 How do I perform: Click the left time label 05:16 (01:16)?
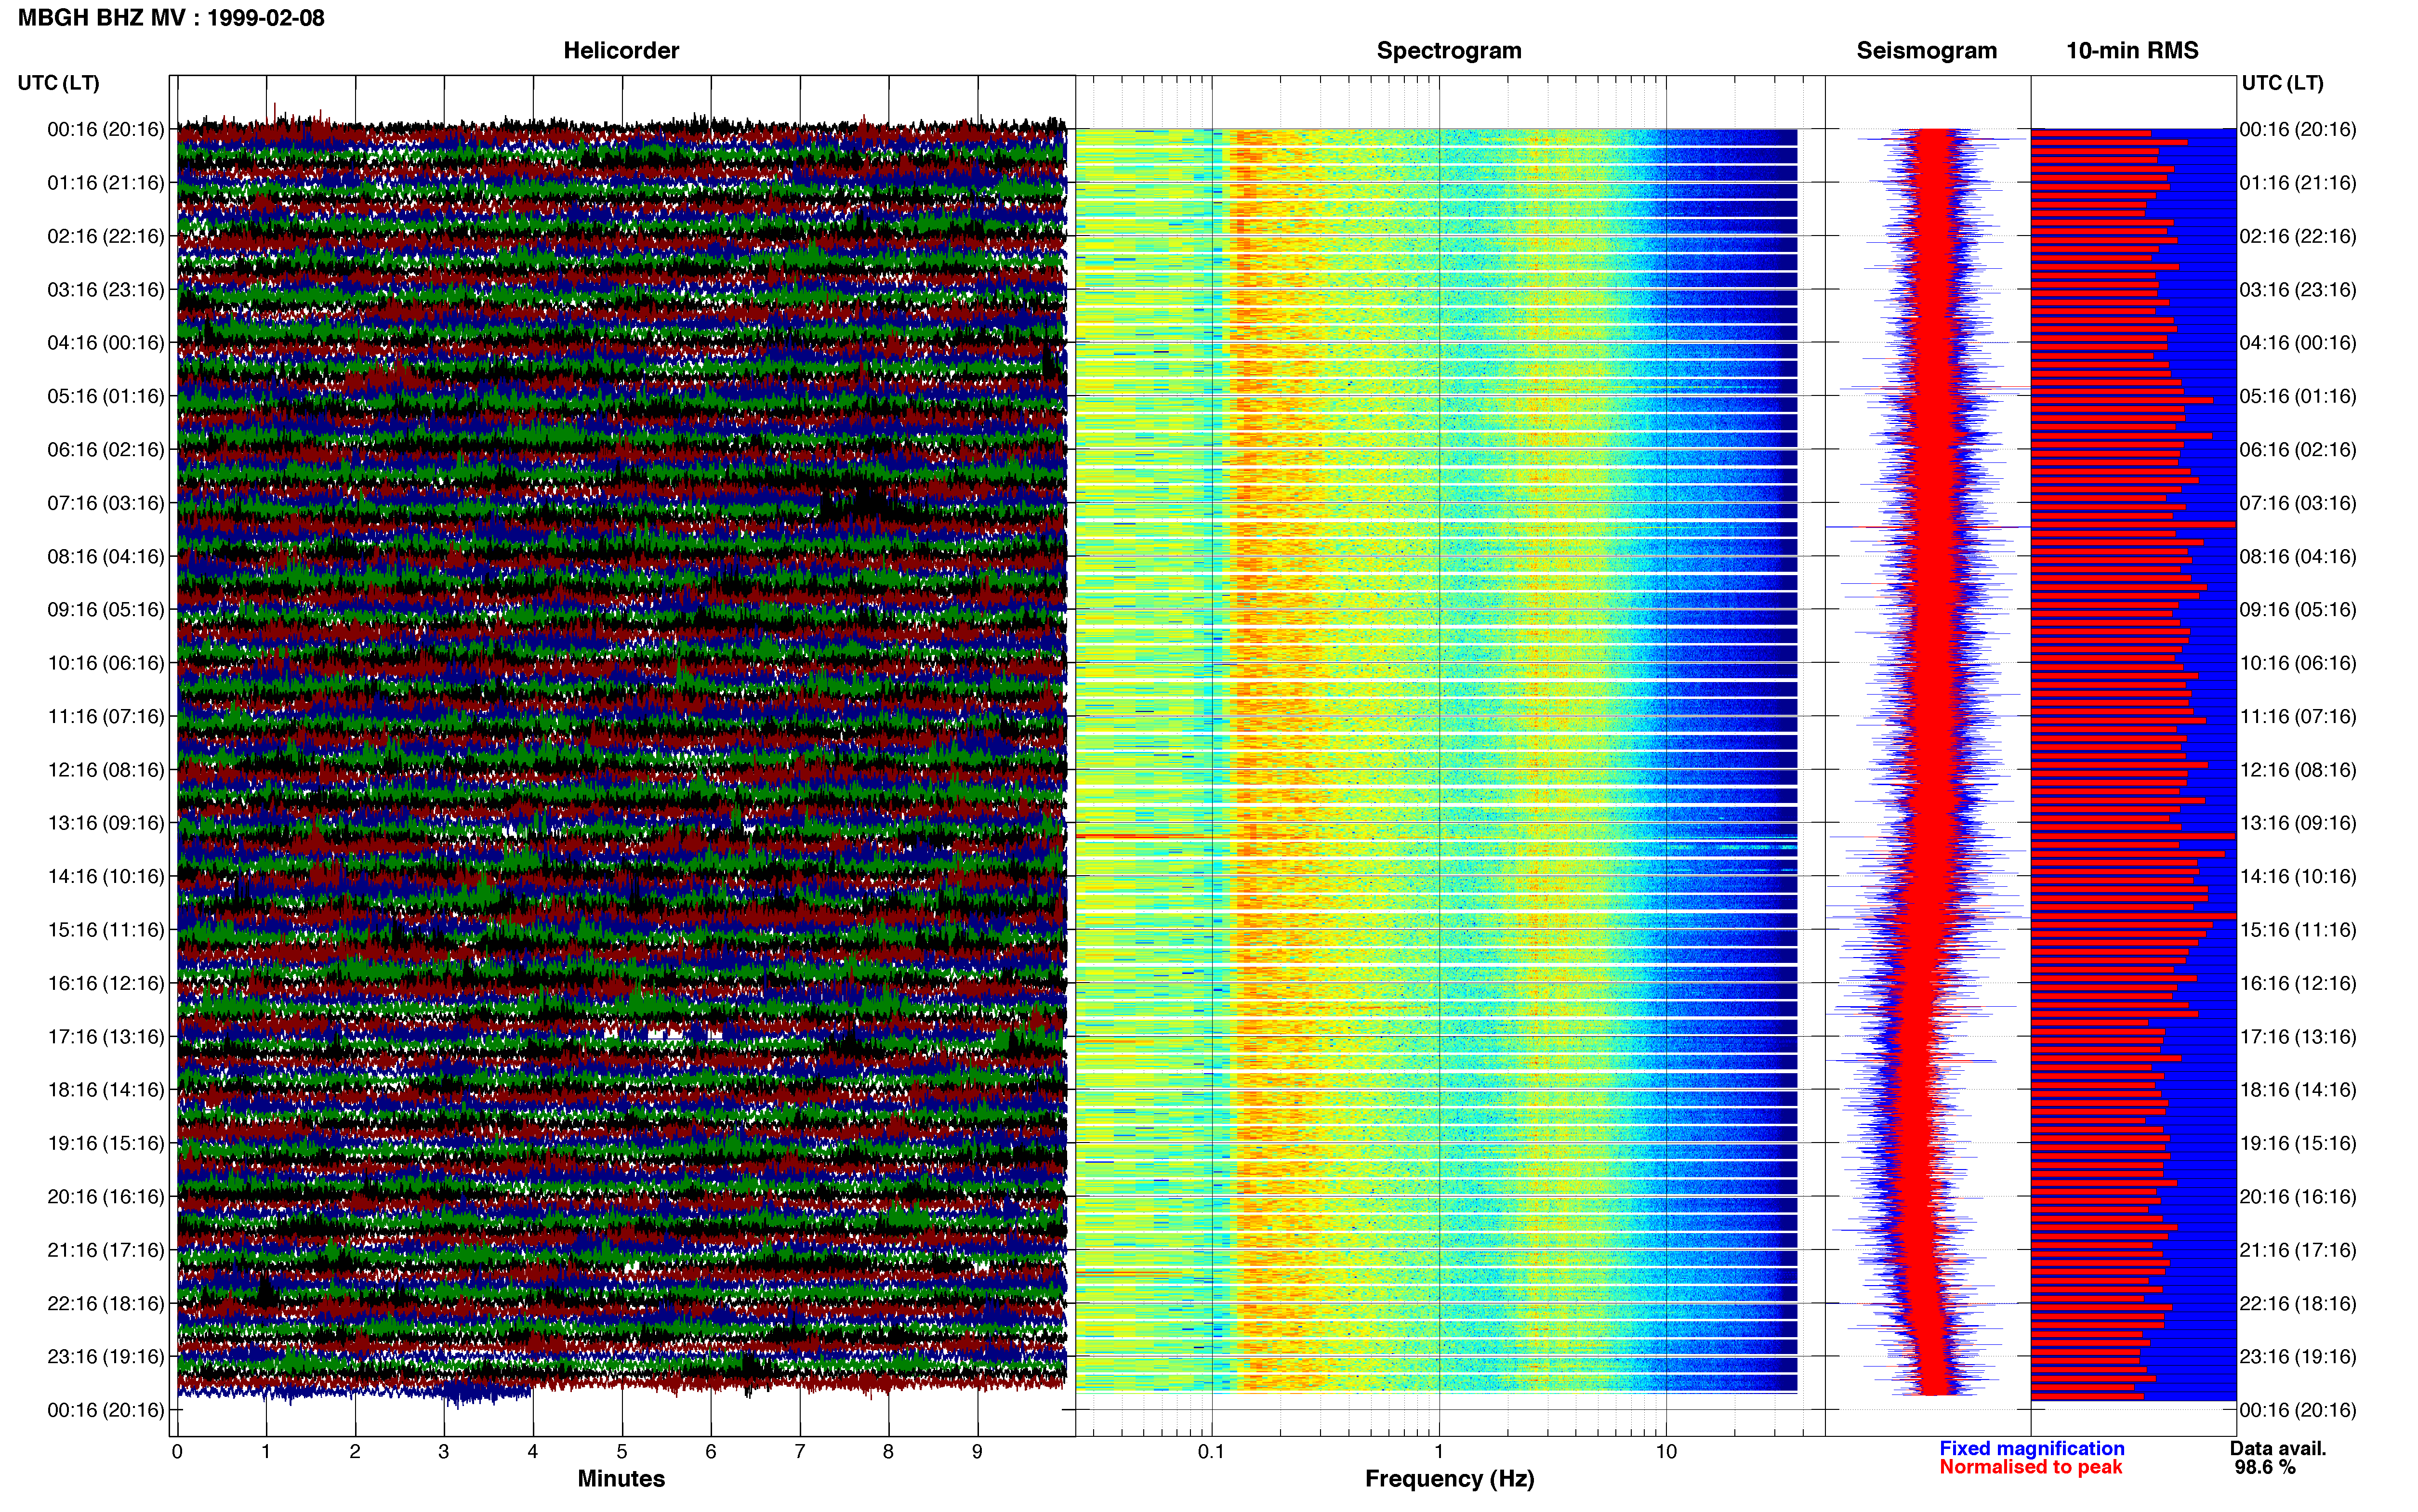tap(106, 396)
